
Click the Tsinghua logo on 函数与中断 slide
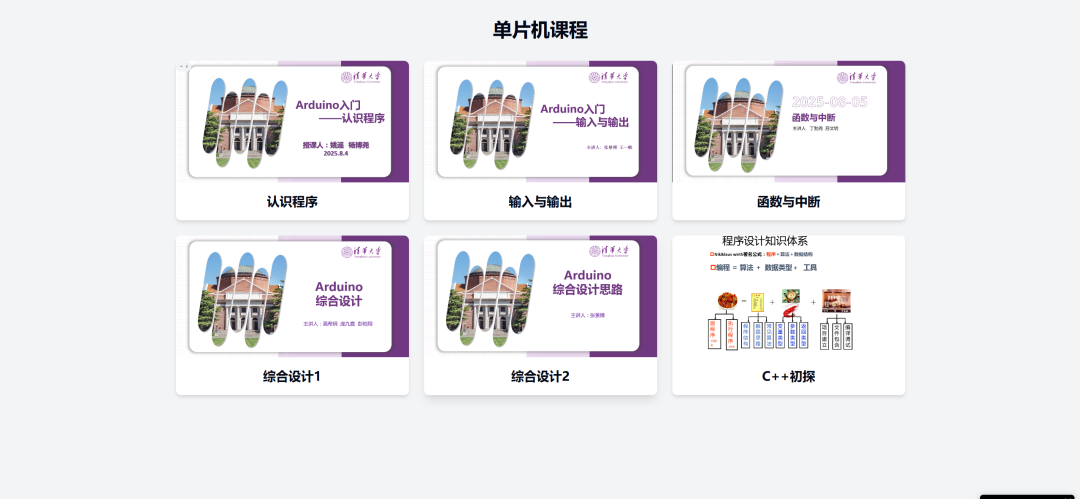coord(857,78)
